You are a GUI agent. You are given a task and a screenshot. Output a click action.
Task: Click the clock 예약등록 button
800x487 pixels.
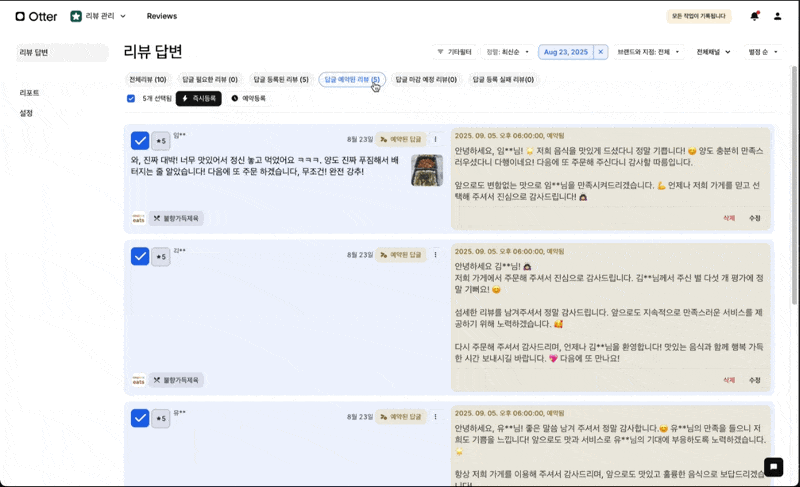(x=248, y=98)
